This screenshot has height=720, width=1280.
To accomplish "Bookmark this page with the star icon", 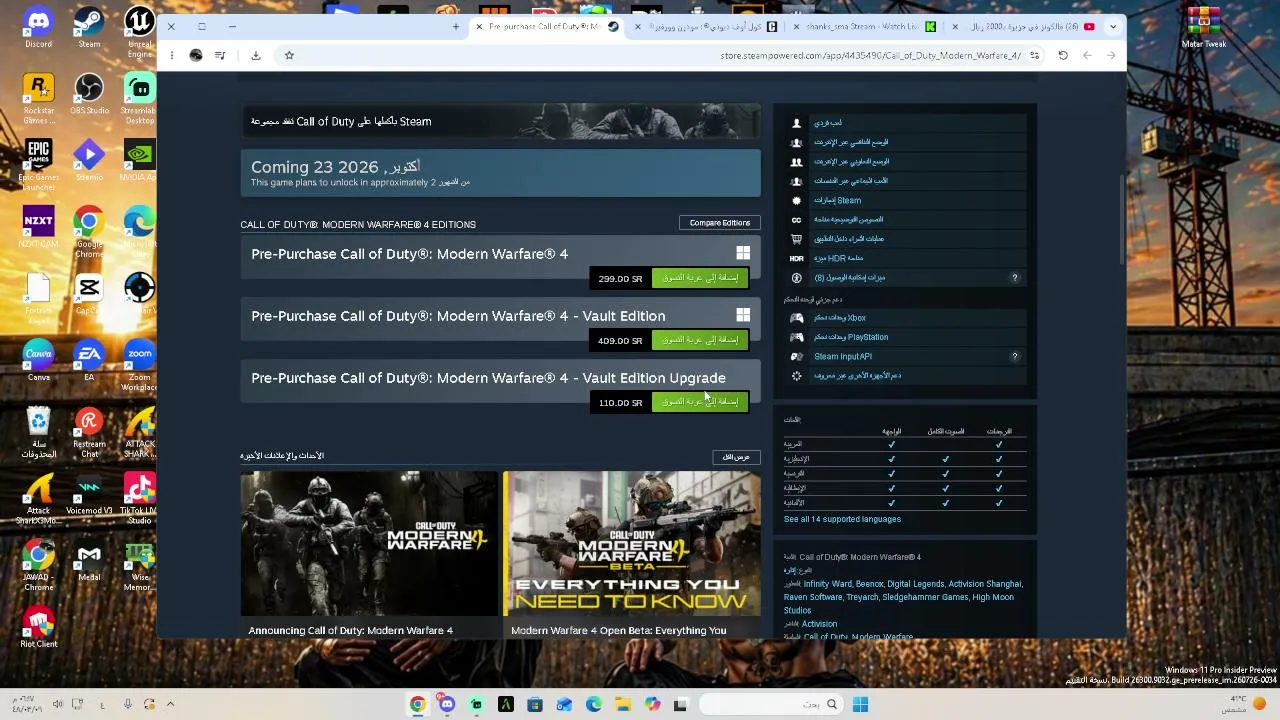I will tap(289, 55).
